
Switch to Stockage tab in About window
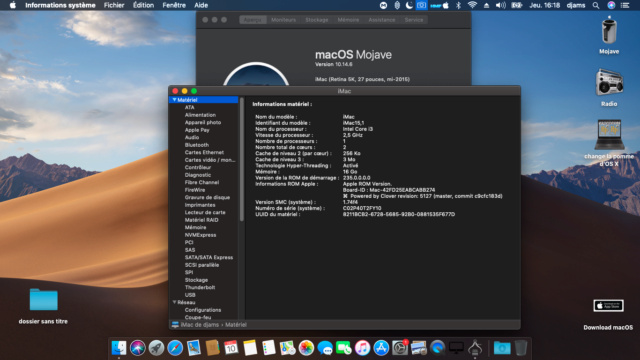(x=317, y=20)
